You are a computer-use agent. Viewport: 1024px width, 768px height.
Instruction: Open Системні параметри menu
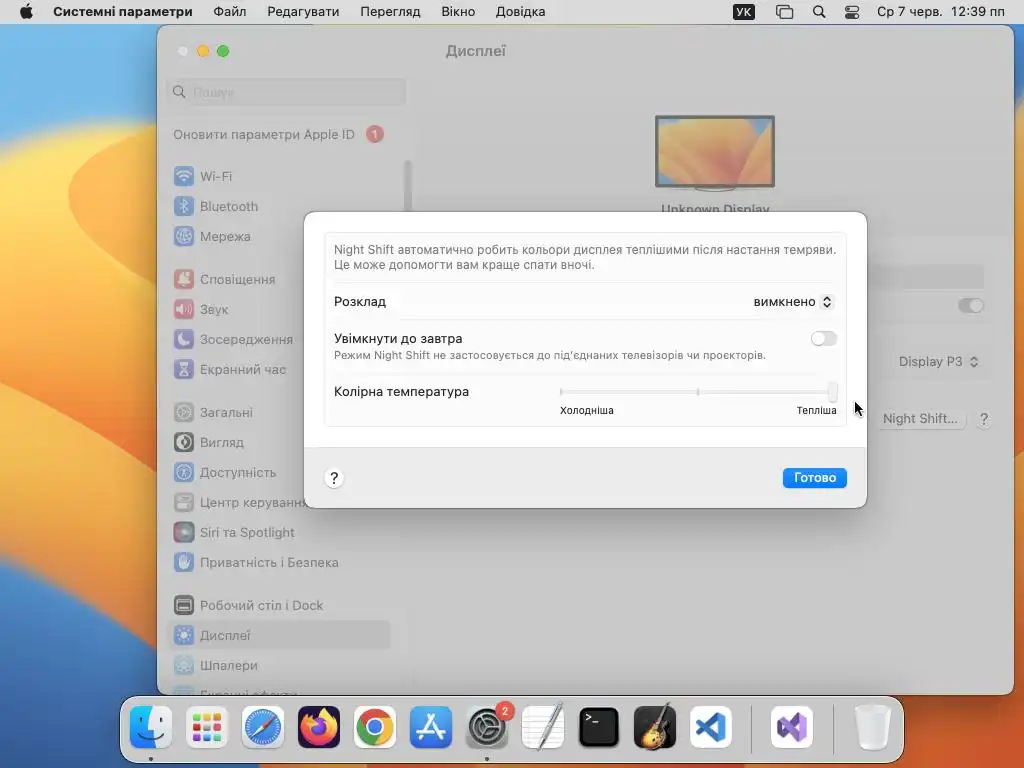pyautogui.click(x=123, y=12)
